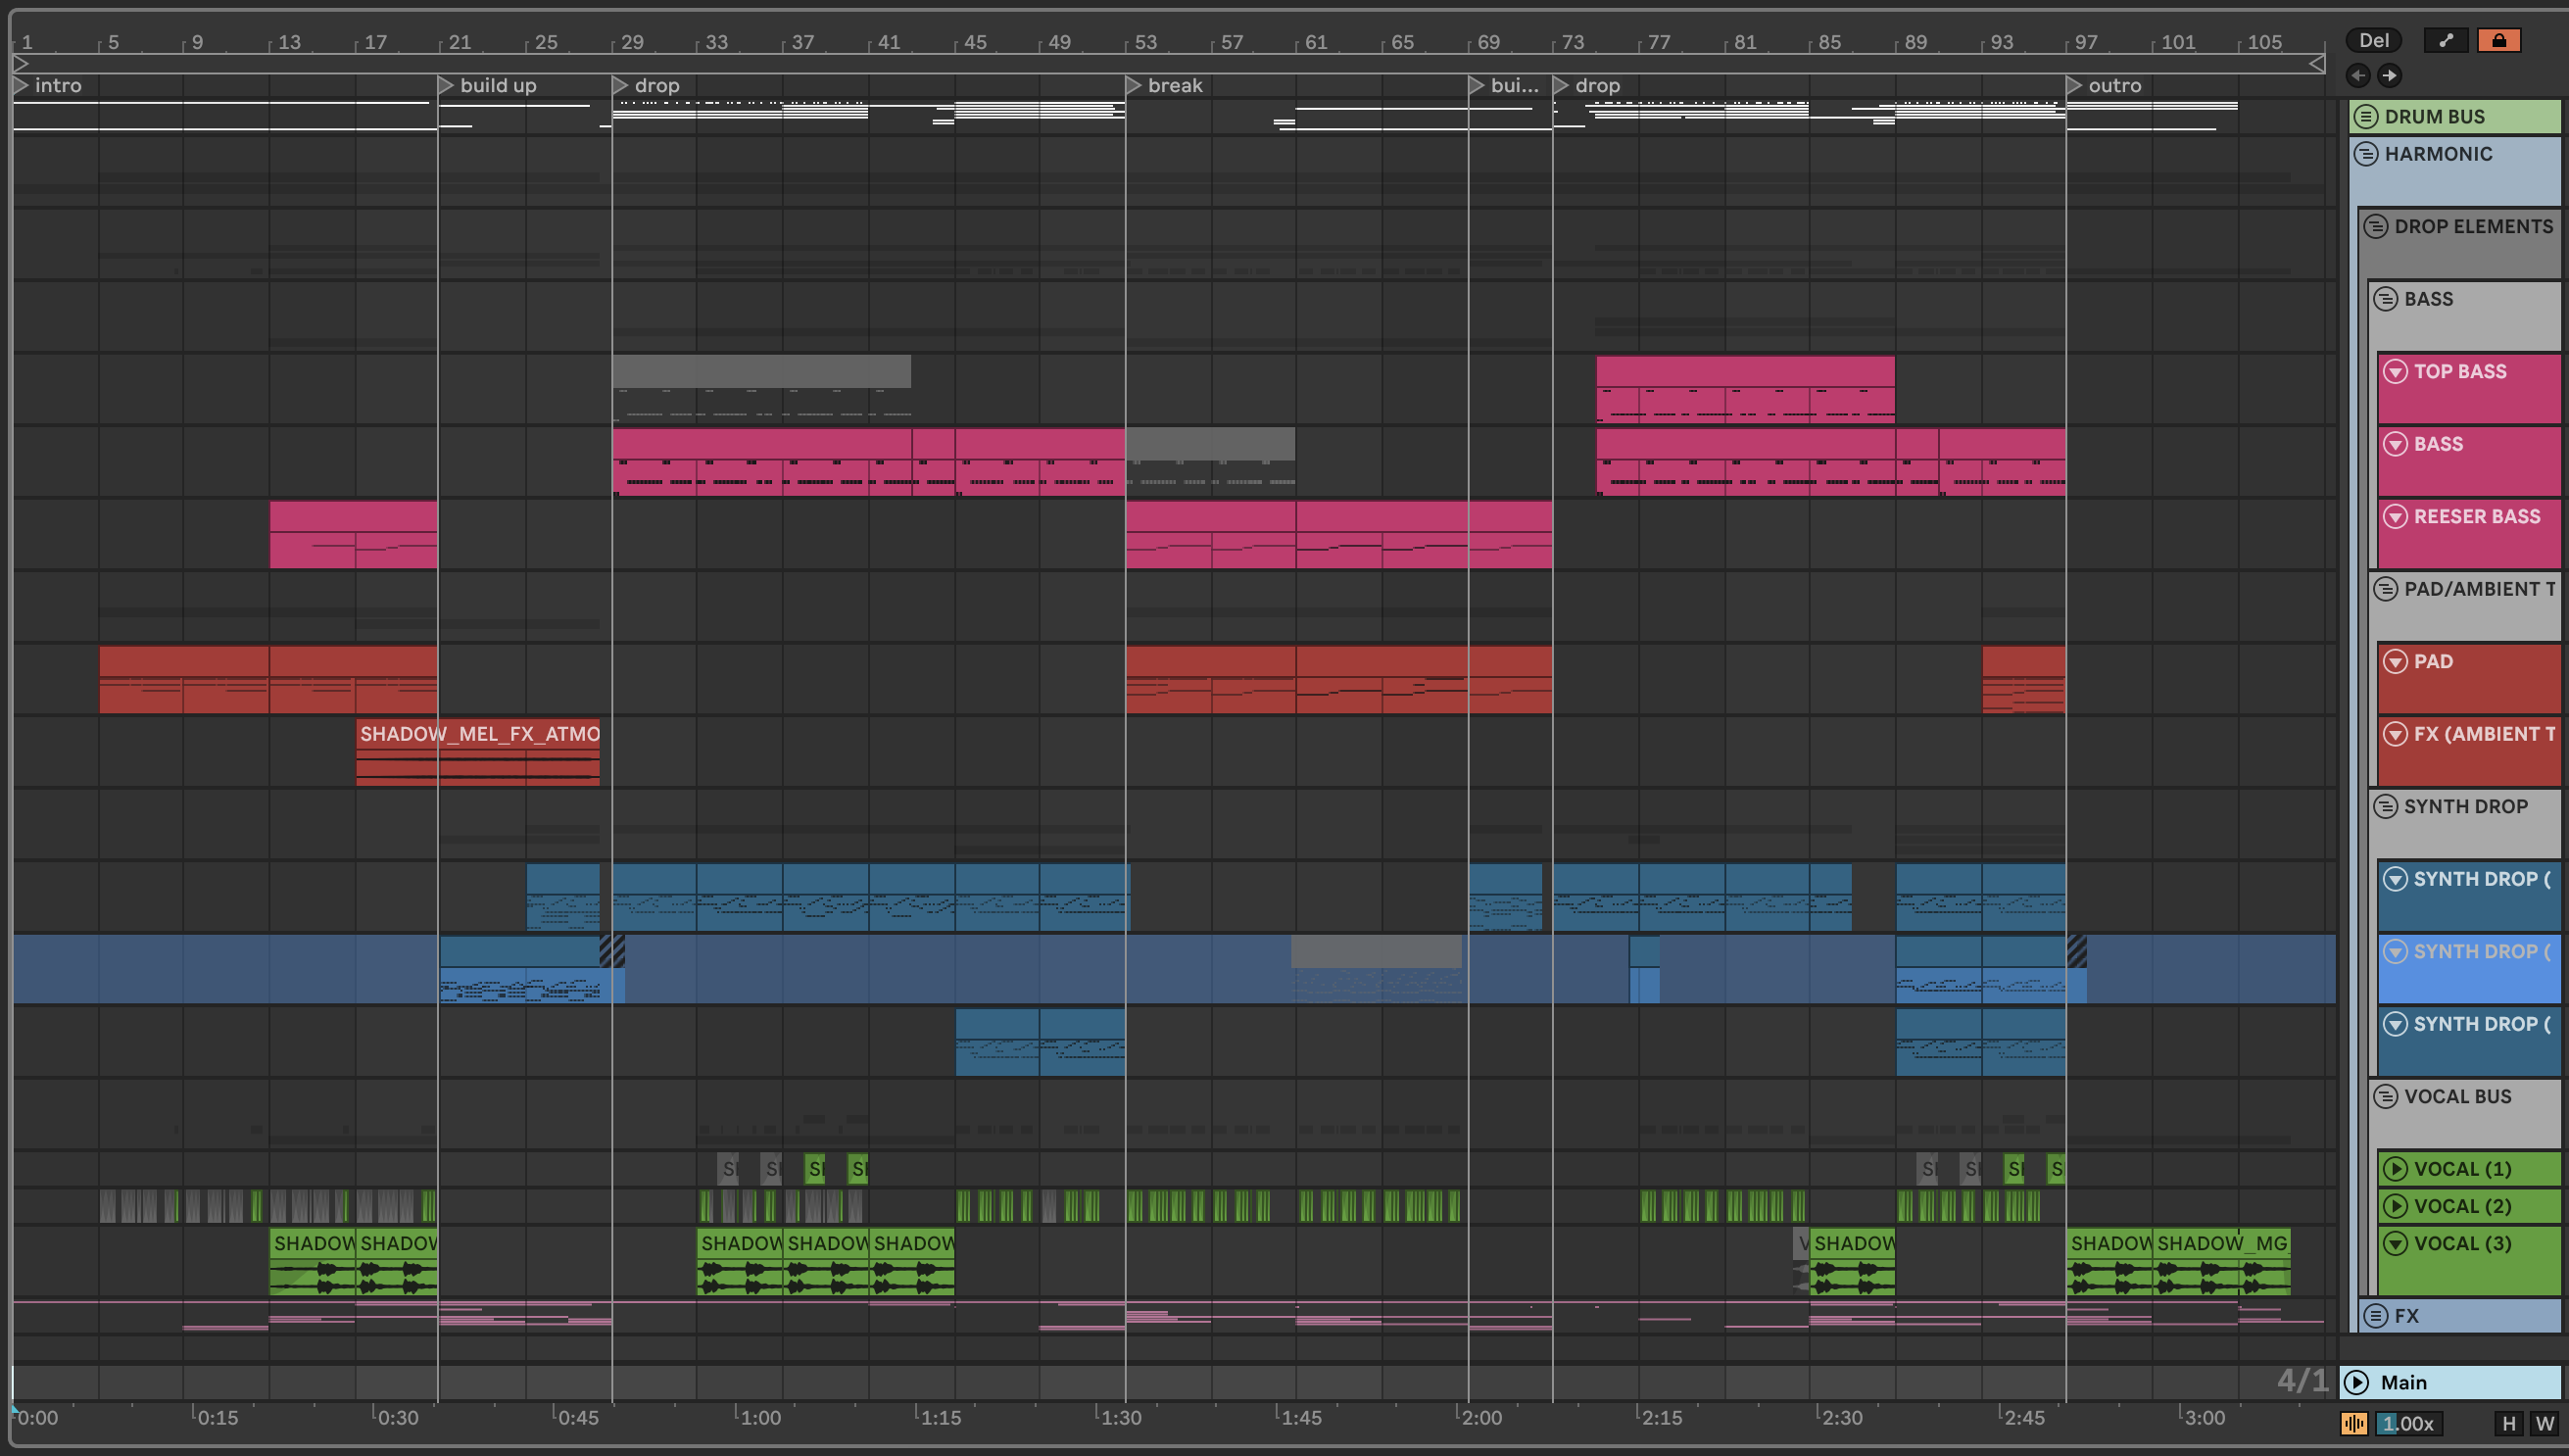
Task: Click the PAD track fold icon
Action: [2395, 661]
